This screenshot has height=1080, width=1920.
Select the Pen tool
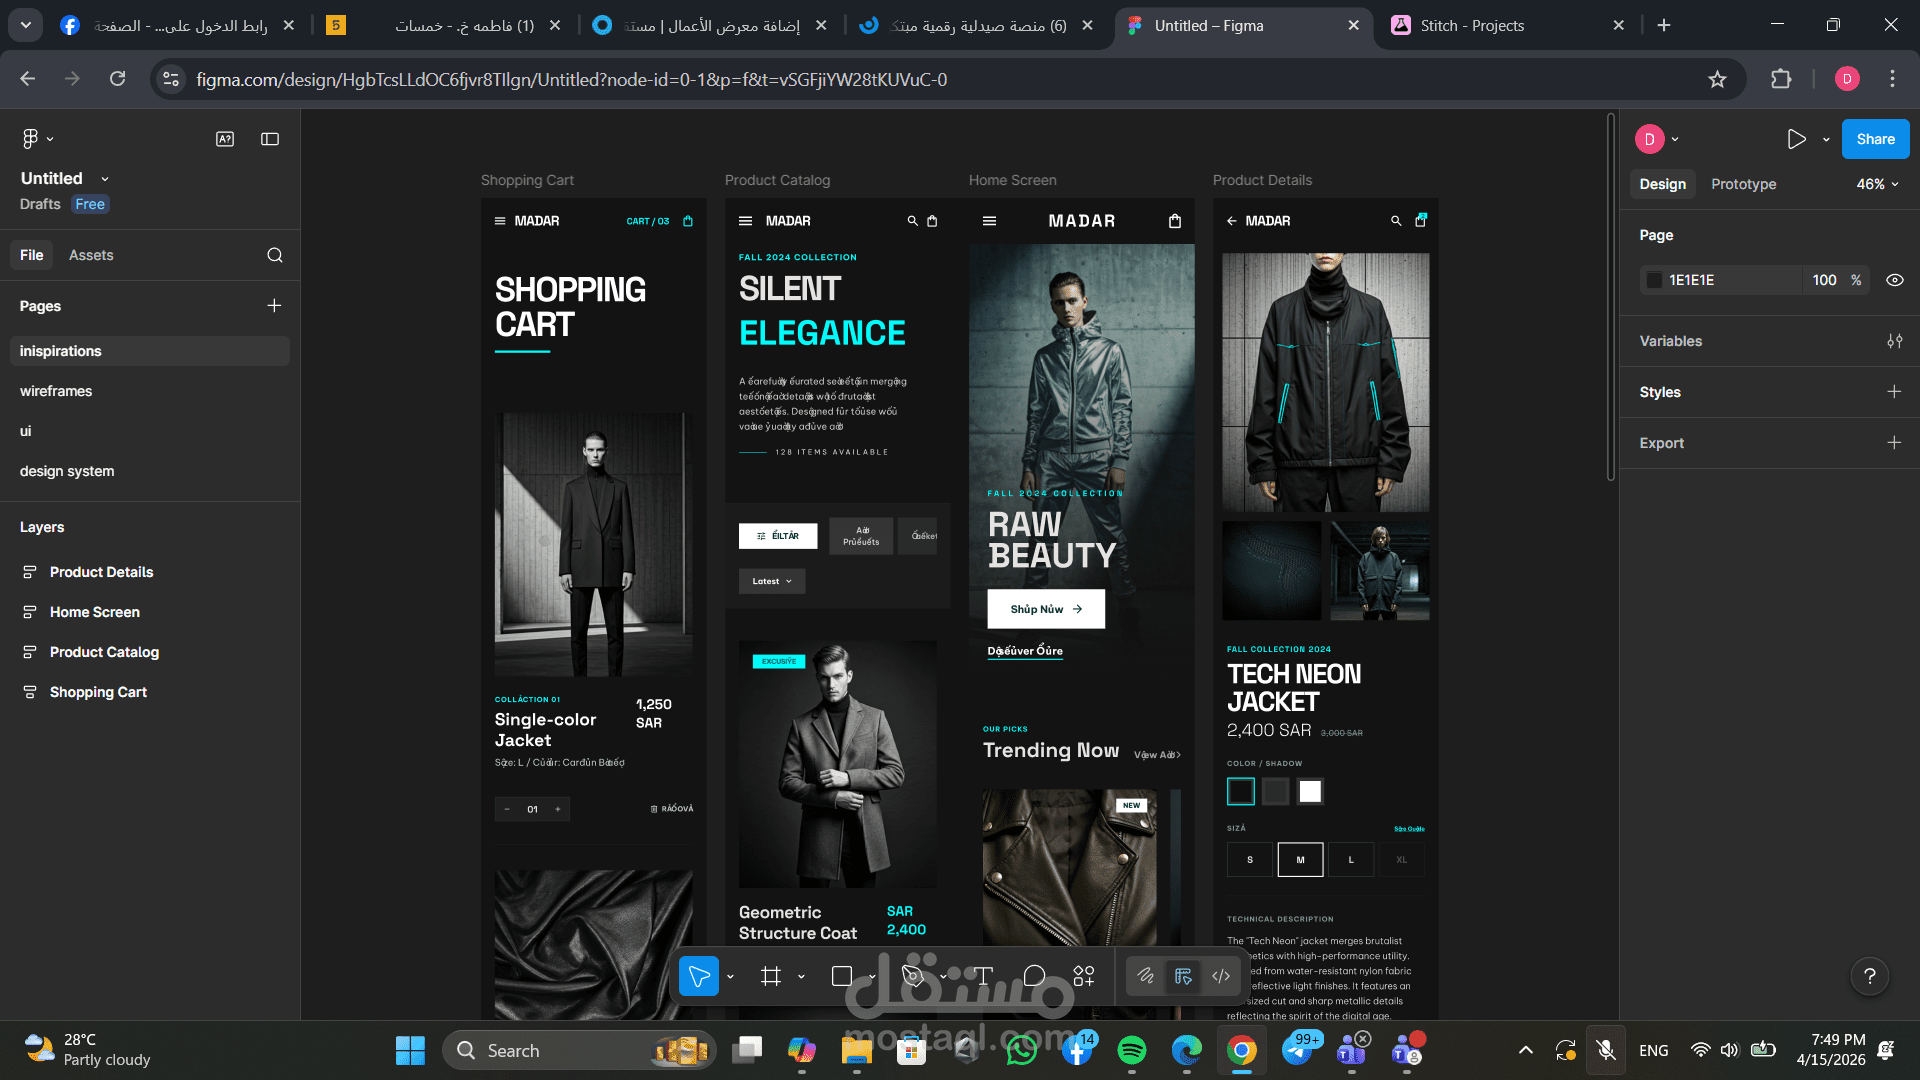click(911, 975)
